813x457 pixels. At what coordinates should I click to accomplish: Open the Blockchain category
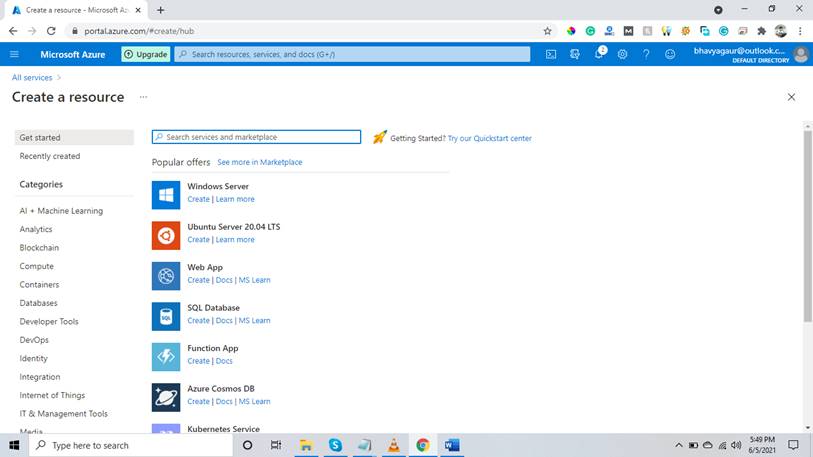click(39, 248)
